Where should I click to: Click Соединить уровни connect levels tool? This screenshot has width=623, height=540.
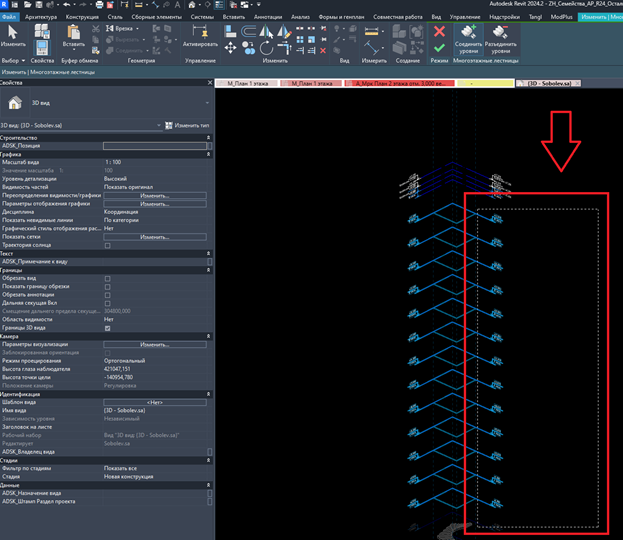coord(468,39)
